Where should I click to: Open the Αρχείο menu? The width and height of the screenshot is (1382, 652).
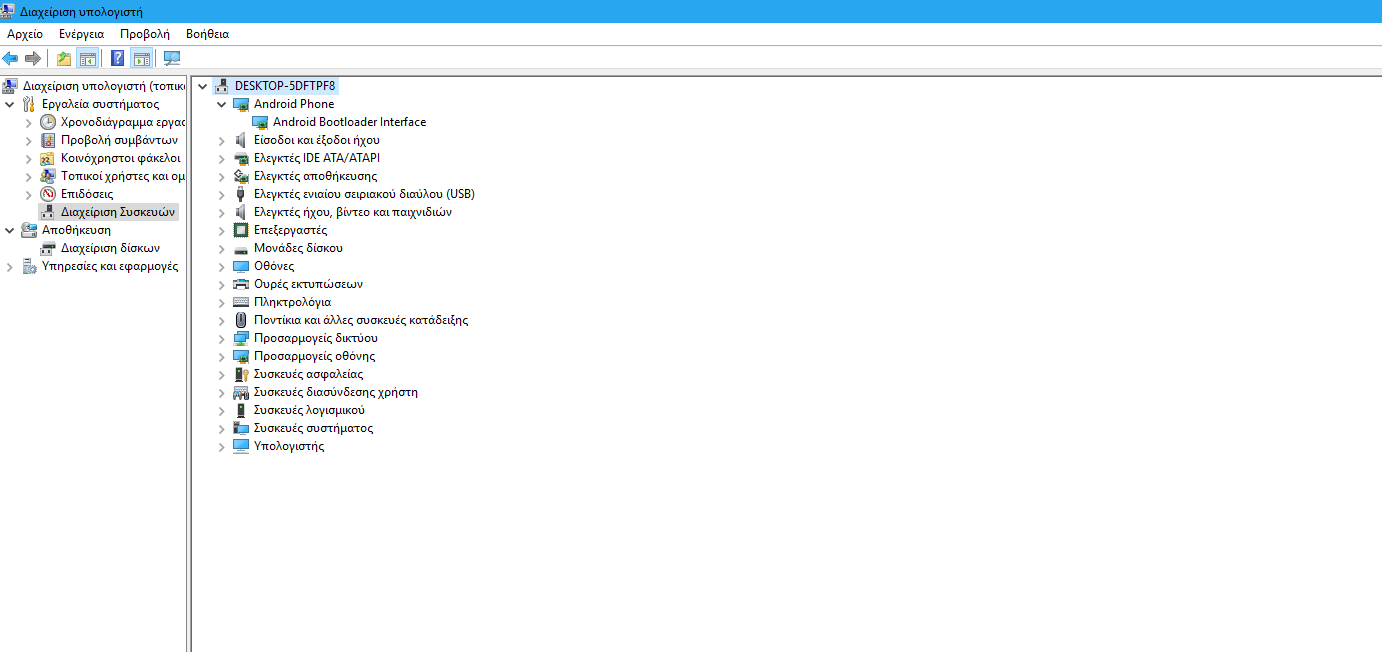point(25,34)
